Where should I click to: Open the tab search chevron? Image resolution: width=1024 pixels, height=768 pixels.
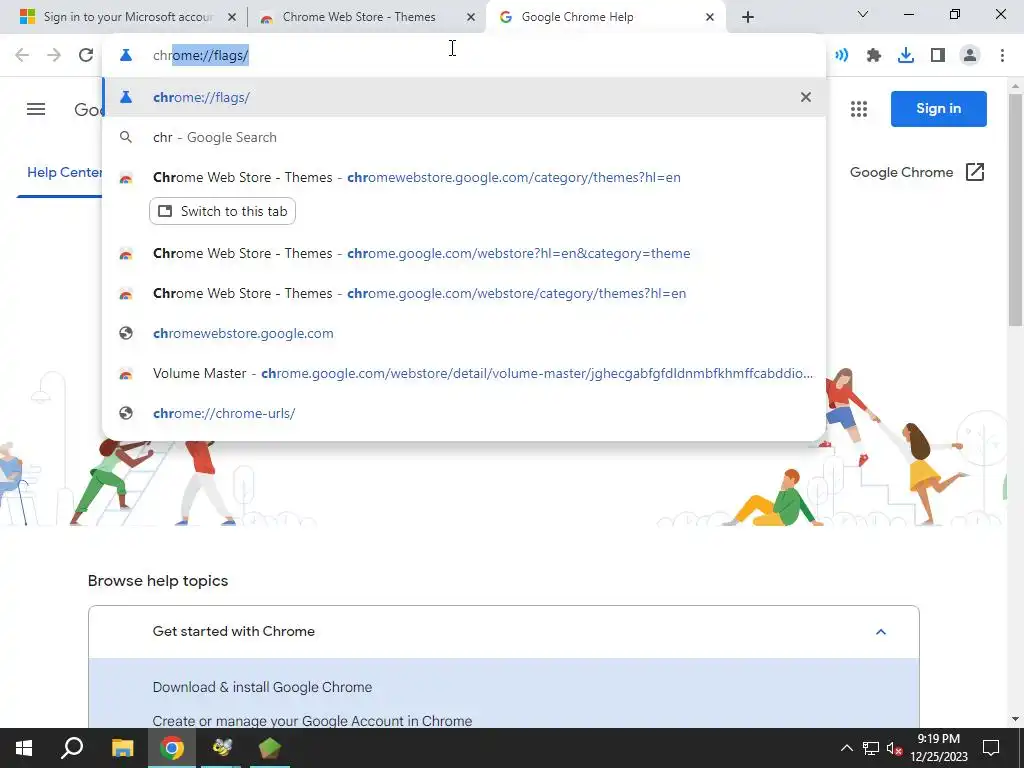point(863,14)
